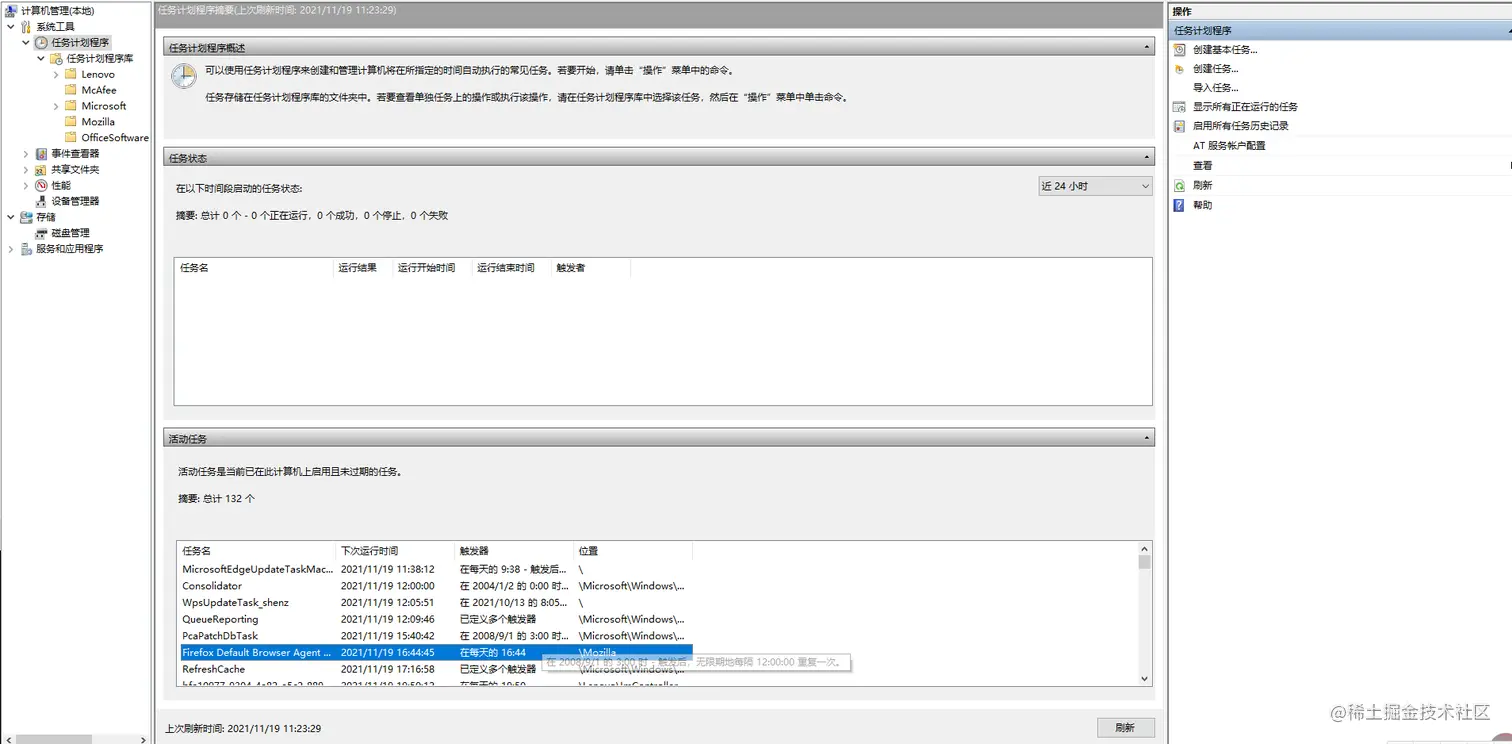Expand the 事件查看器 node

(x=26, y=154)
